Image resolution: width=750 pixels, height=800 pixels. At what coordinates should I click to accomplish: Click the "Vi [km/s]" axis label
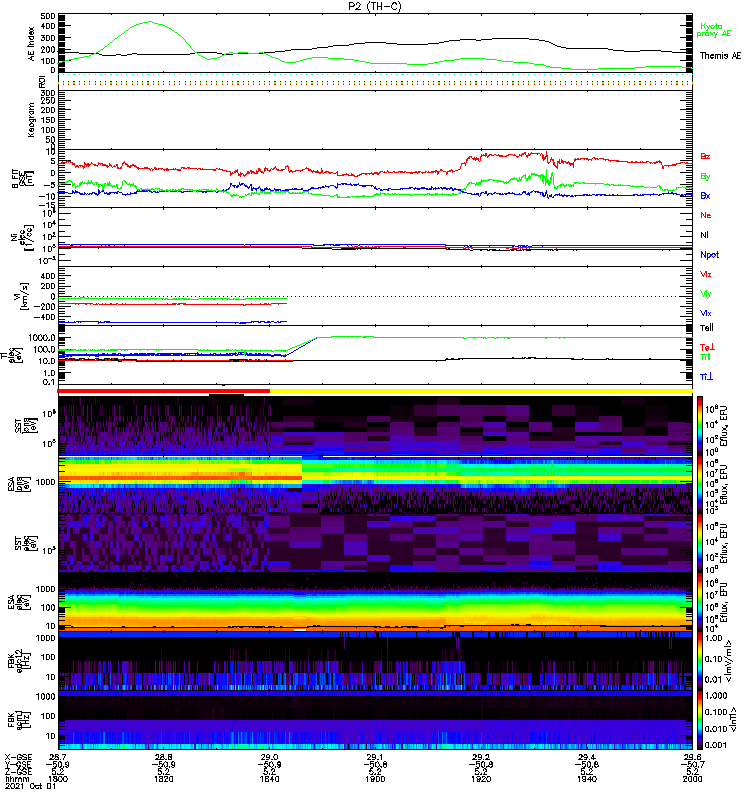(x=23, y=297)
